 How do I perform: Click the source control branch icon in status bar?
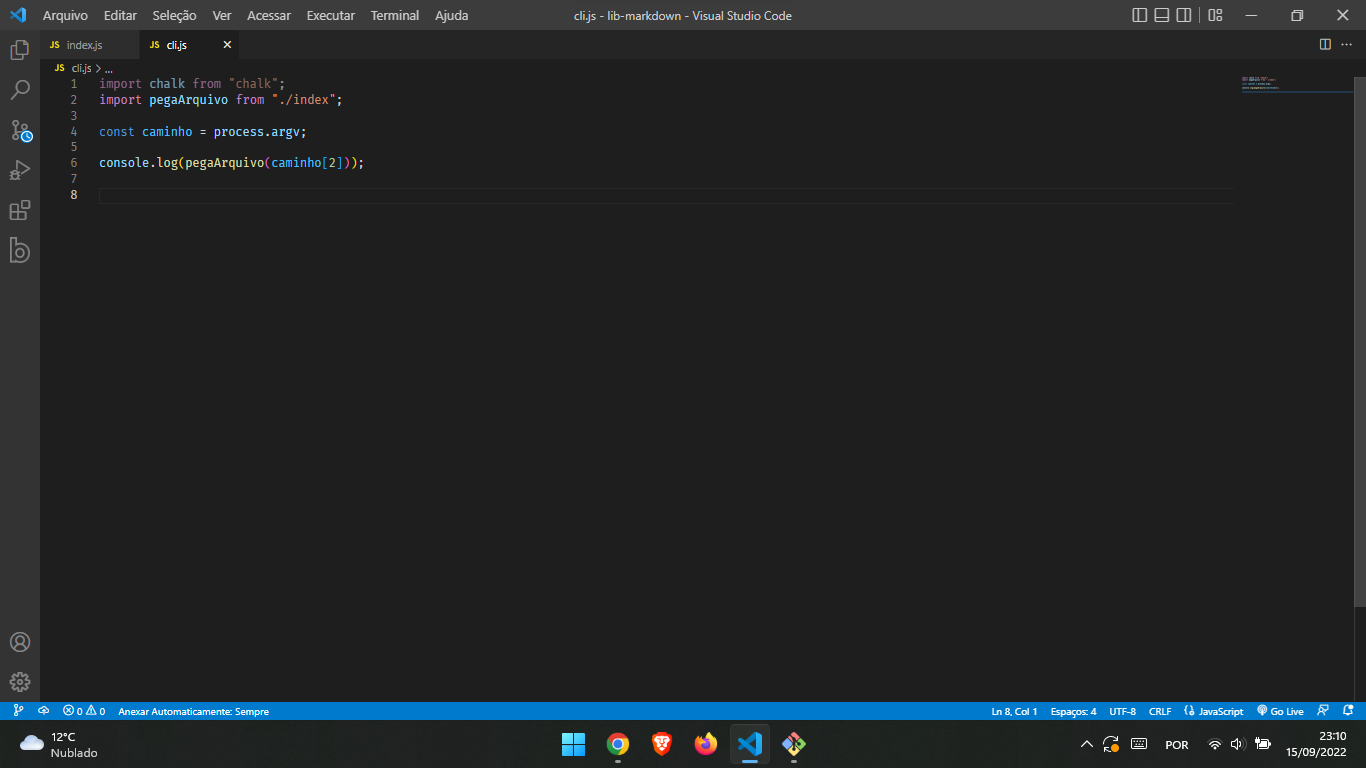click(x=18, y=711)
